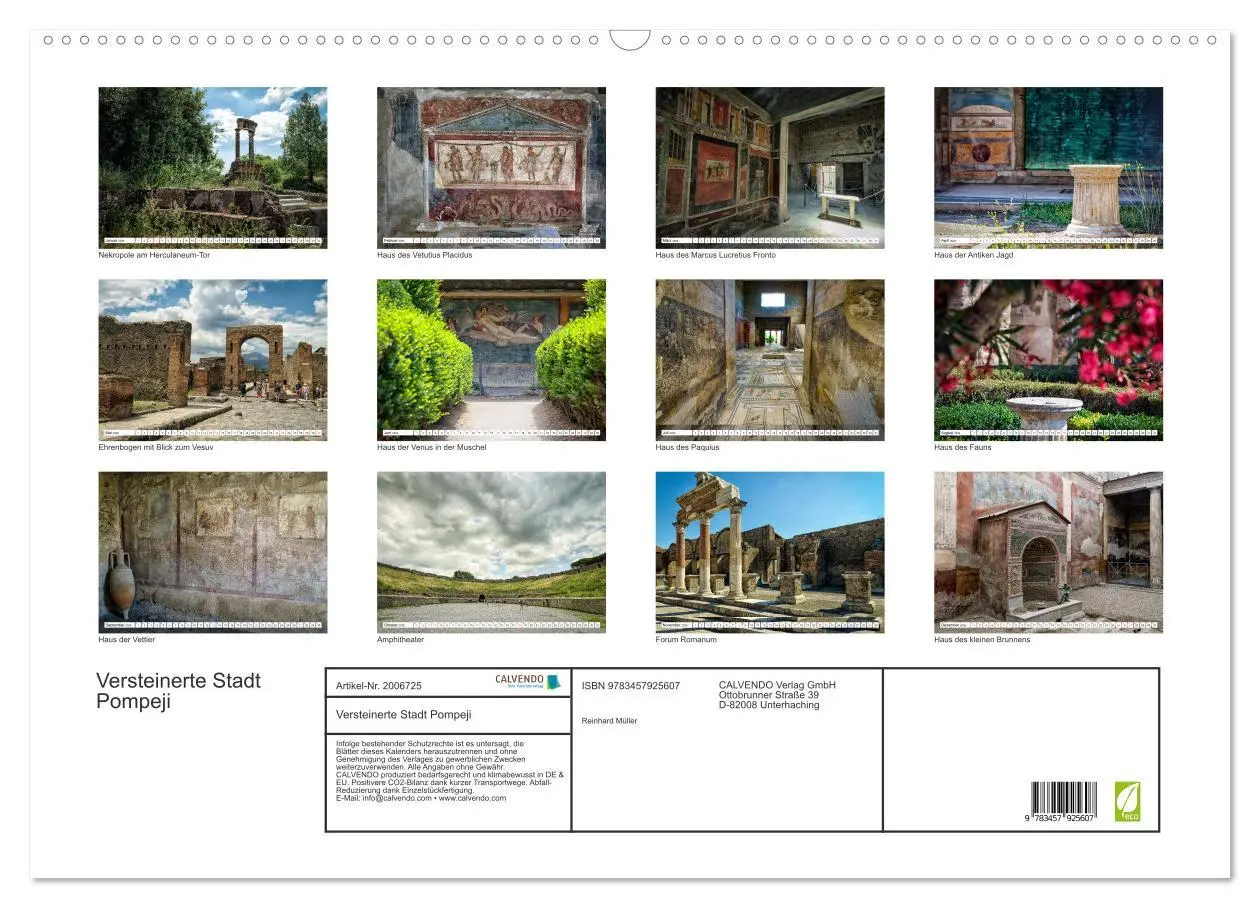The width and height of the screenshot is (1260, 908).
Task: Select the Haus des Paquius thumbnail
Action: pos(769,357)
